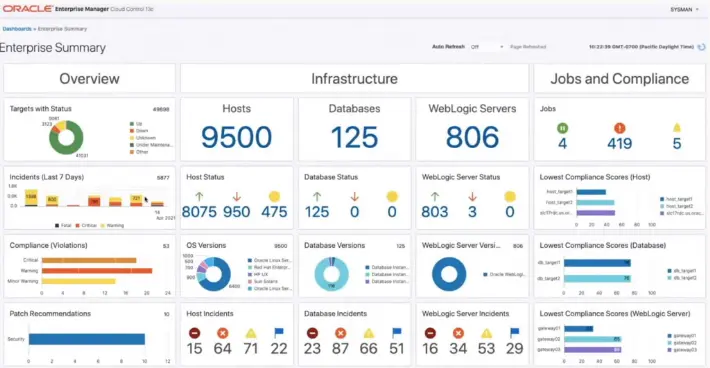The height and width of the screenshot is (368, 710).
Task: Click the blue flag icon in Host Incidents
Action: [279, 333]
